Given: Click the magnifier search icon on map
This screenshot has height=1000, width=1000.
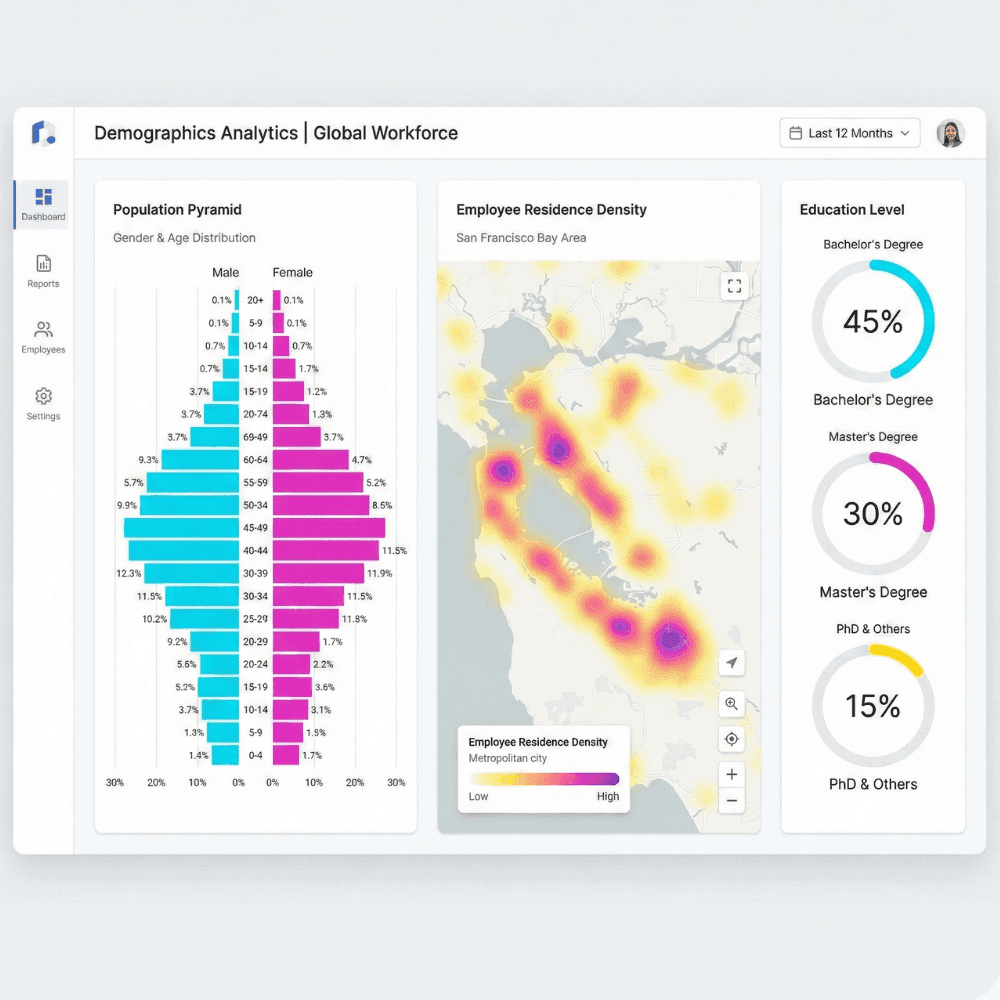Looking at the screenshot, I should [732, 704].
